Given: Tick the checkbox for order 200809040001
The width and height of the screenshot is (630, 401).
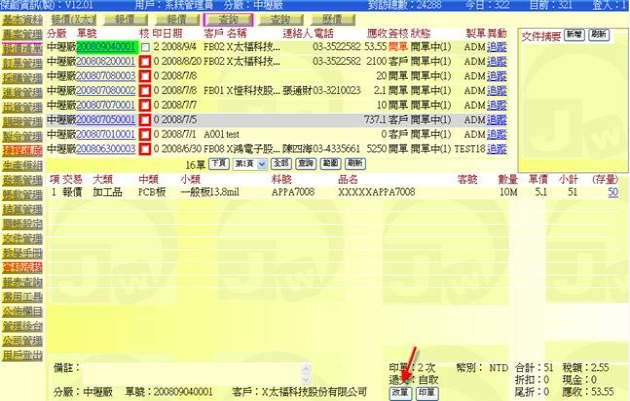Looking at the screenshot, I should tap(145, 47).
